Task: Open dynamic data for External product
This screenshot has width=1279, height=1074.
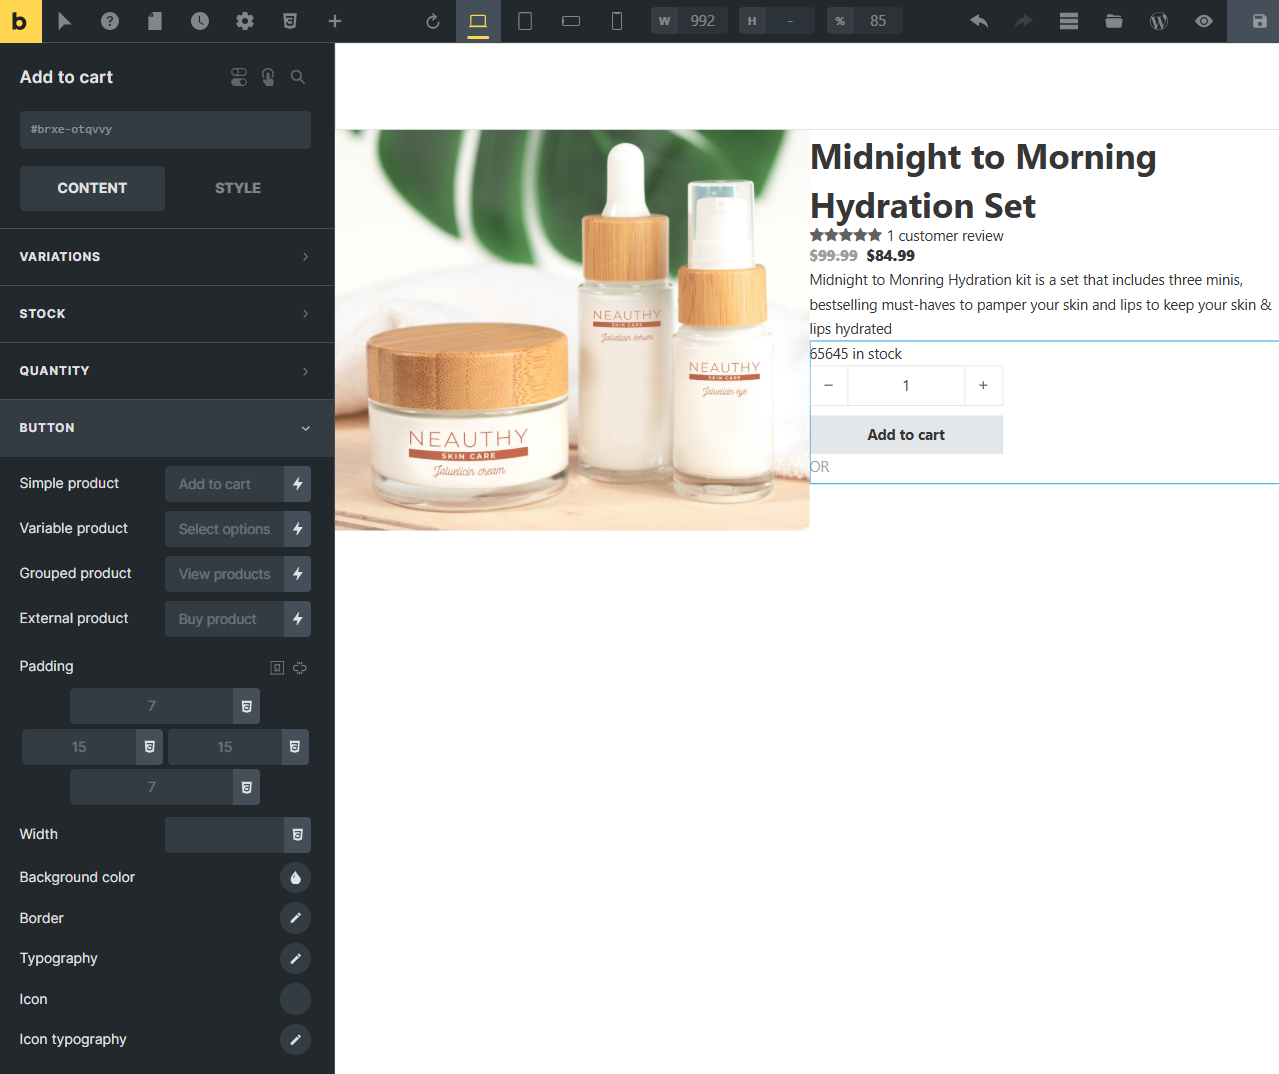Action: point(297,619)
